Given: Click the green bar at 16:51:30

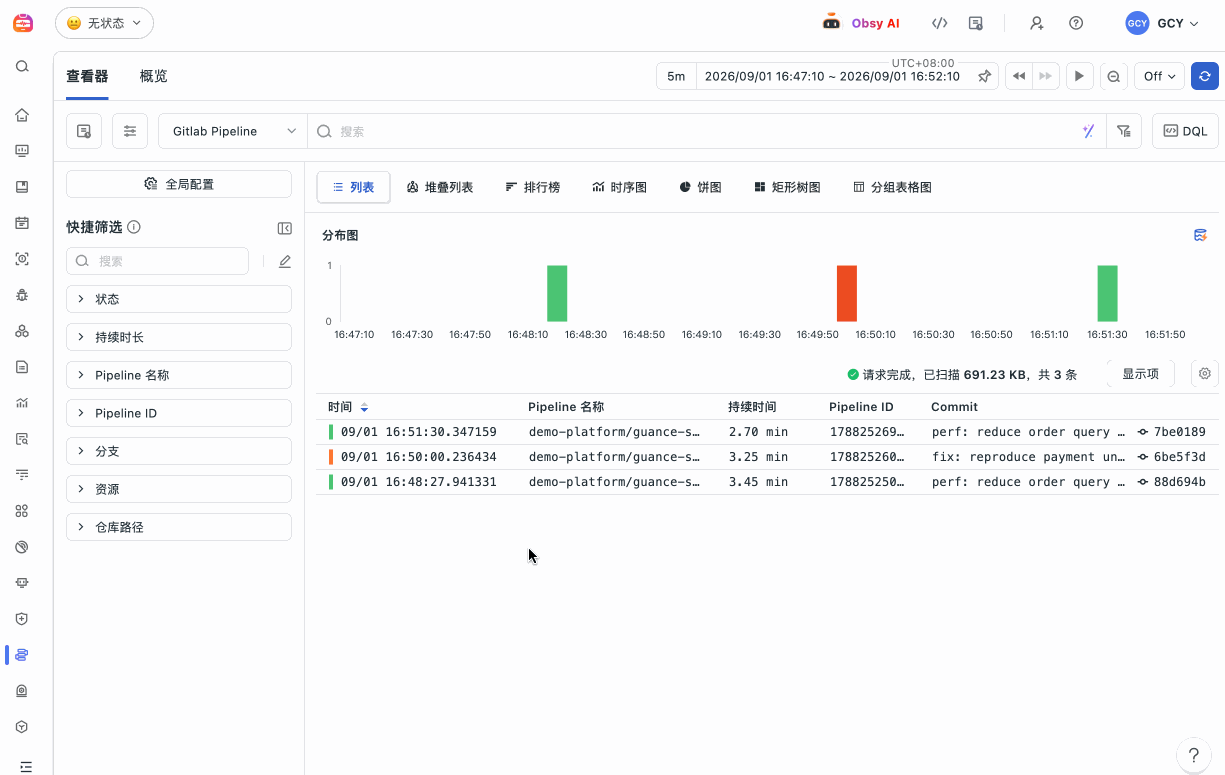Looking at the screenshot, I should pyautogui.click(x=1107, y=293).
